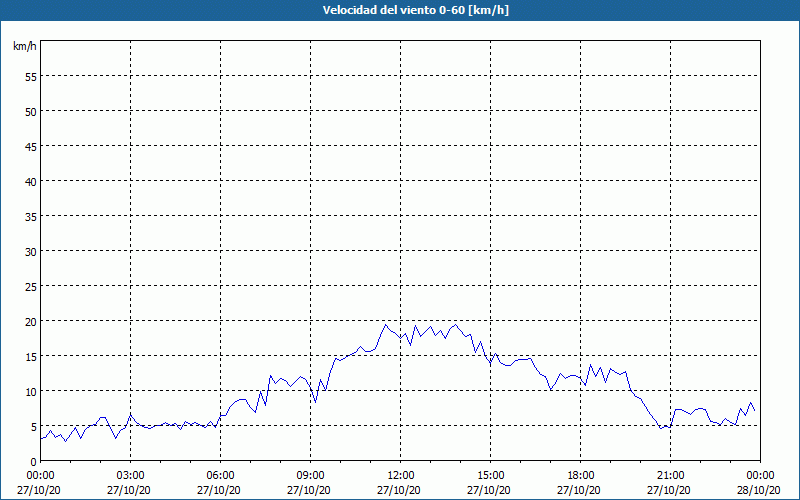Click the 27/10/20 date under 12:00

coord(399,490)
